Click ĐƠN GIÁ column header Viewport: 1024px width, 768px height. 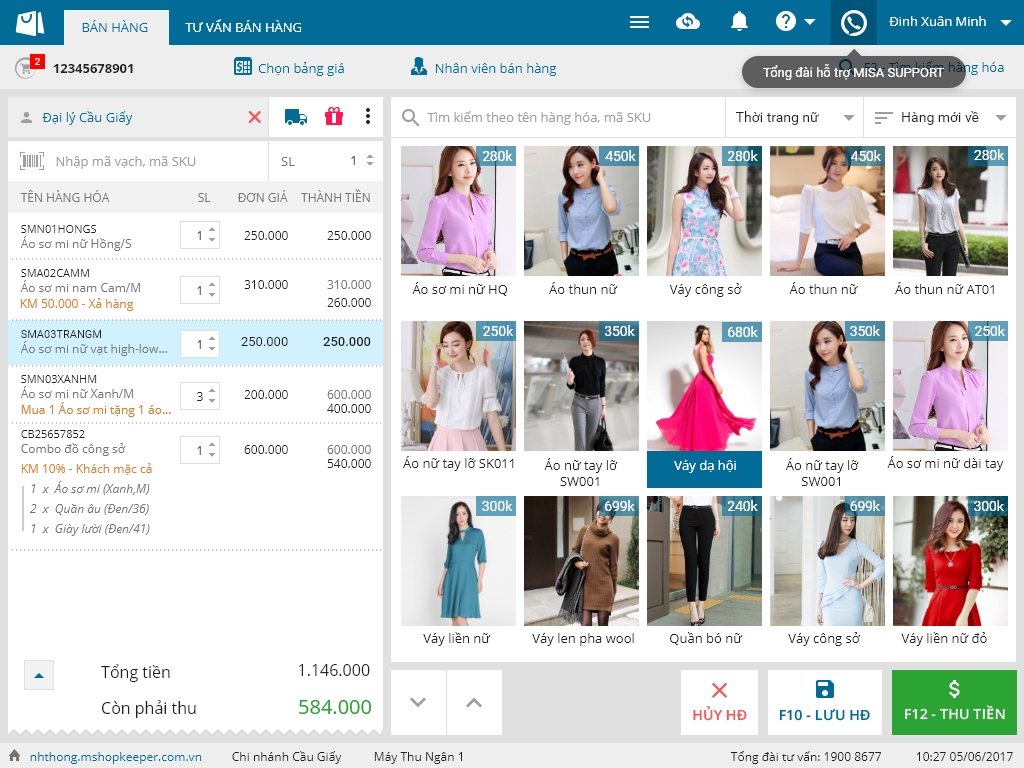[x=263, y=197]
